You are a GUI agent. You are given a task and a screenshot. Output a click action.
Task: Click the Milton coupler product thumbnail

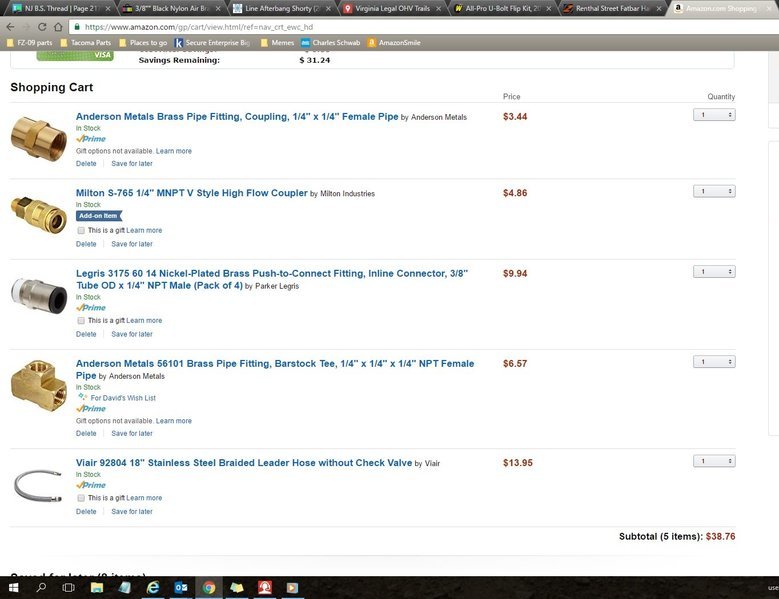click(39, 215)
